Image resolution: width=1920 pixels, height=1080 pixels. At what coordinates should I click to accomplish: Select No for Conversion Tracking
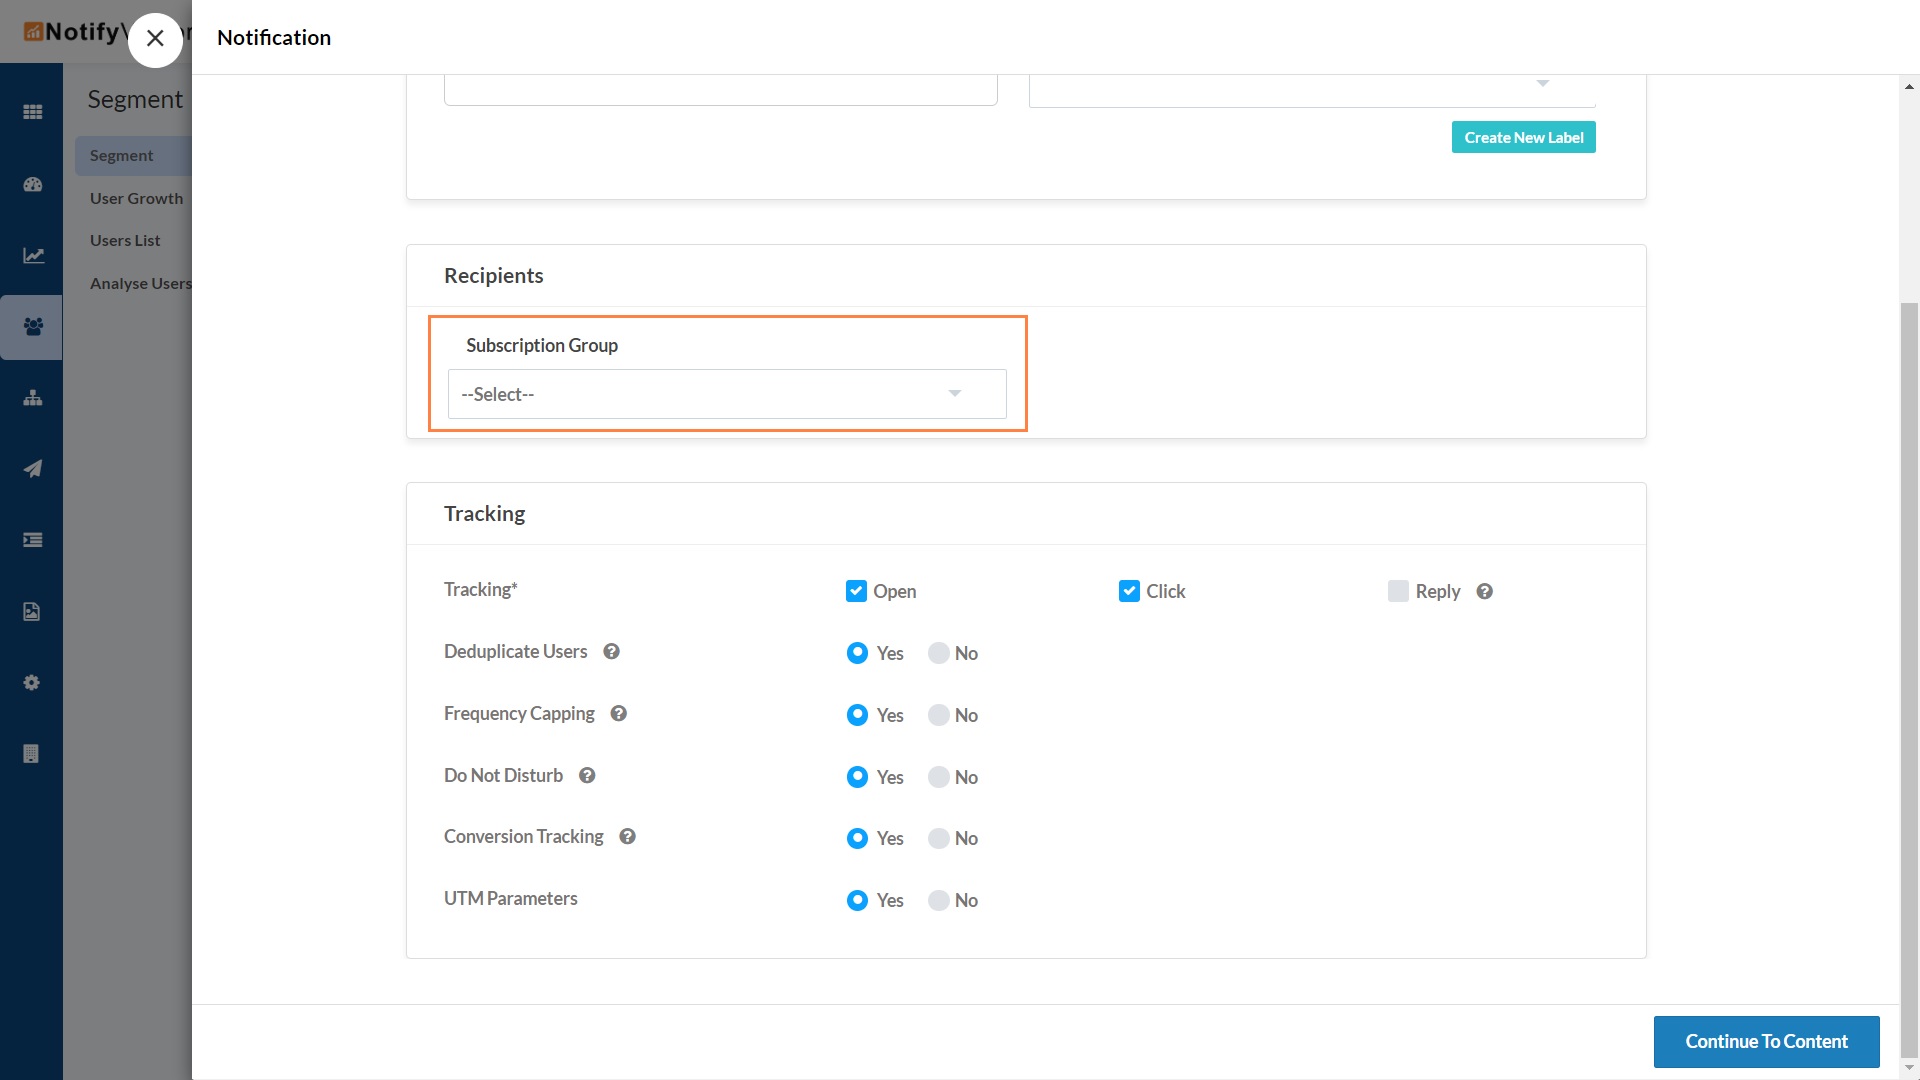coord(938,838)
